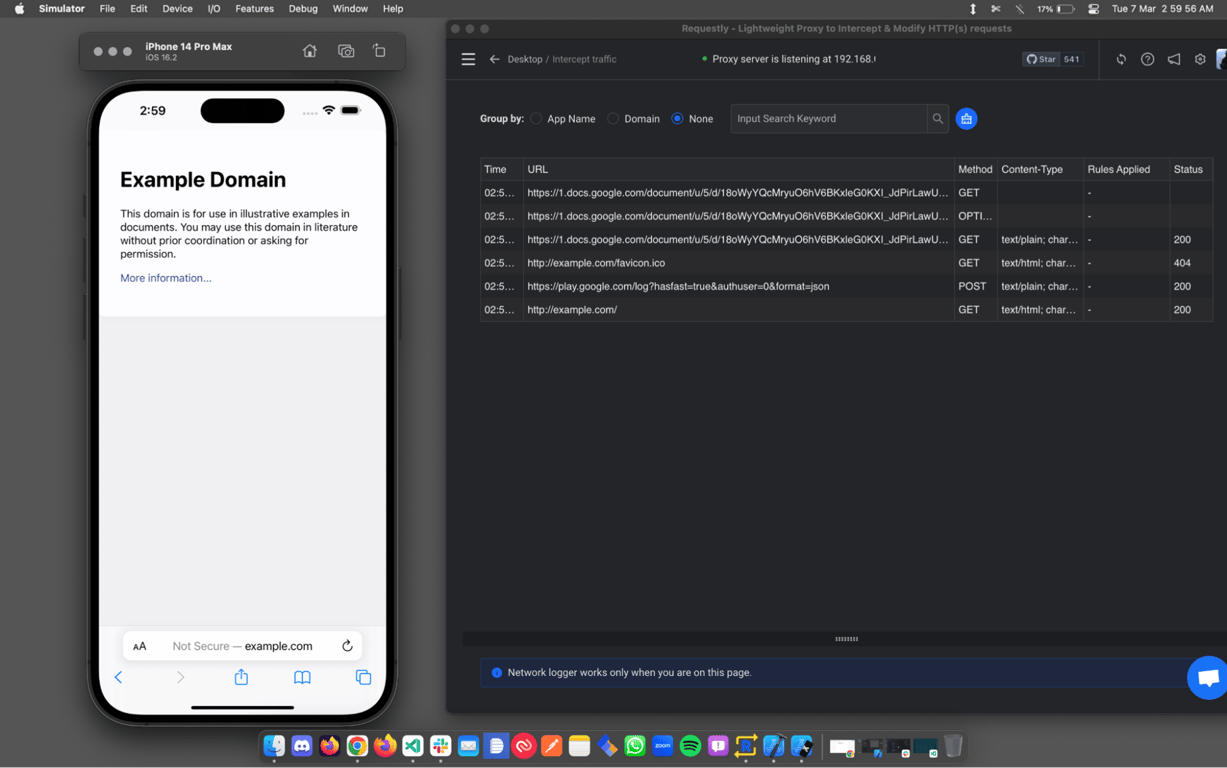This screenshot has height=768, width=1227.
Task: Open the I/O menu
Action: (213, 9)
